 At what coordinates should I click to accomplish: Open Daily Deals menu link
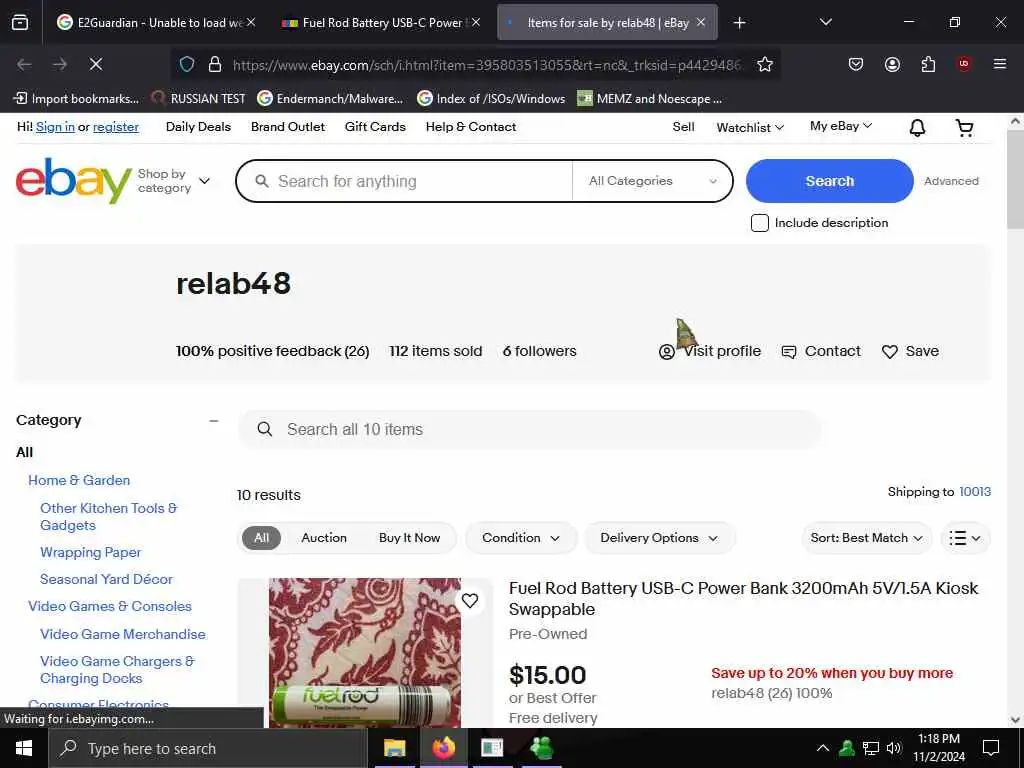pyautogui.click(x=198, y=127)
